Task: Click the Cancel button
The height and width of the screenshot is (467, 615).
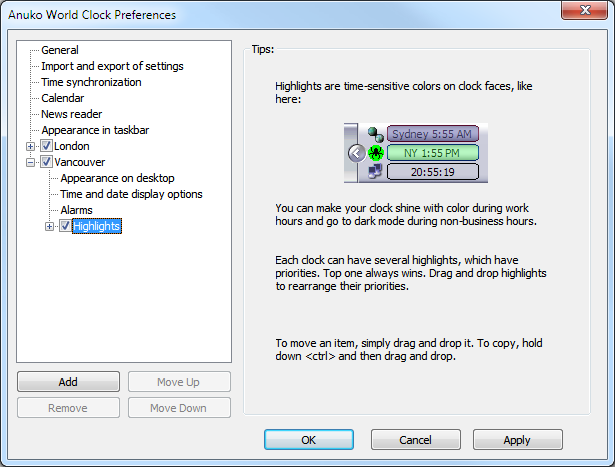Action: (415, 440)
